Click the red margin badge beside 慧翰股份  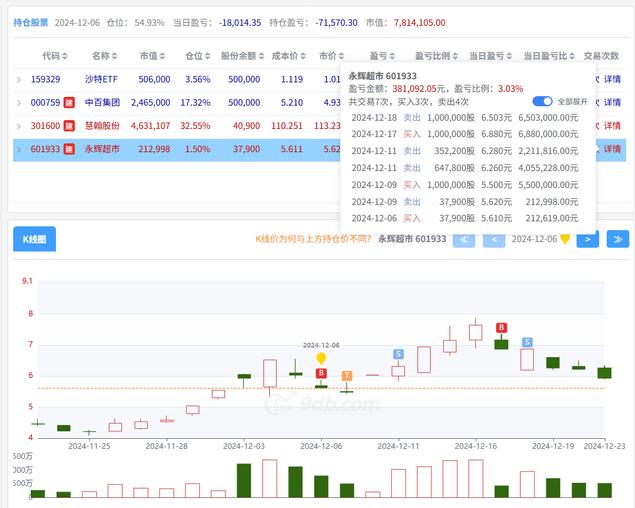(69, 125)
